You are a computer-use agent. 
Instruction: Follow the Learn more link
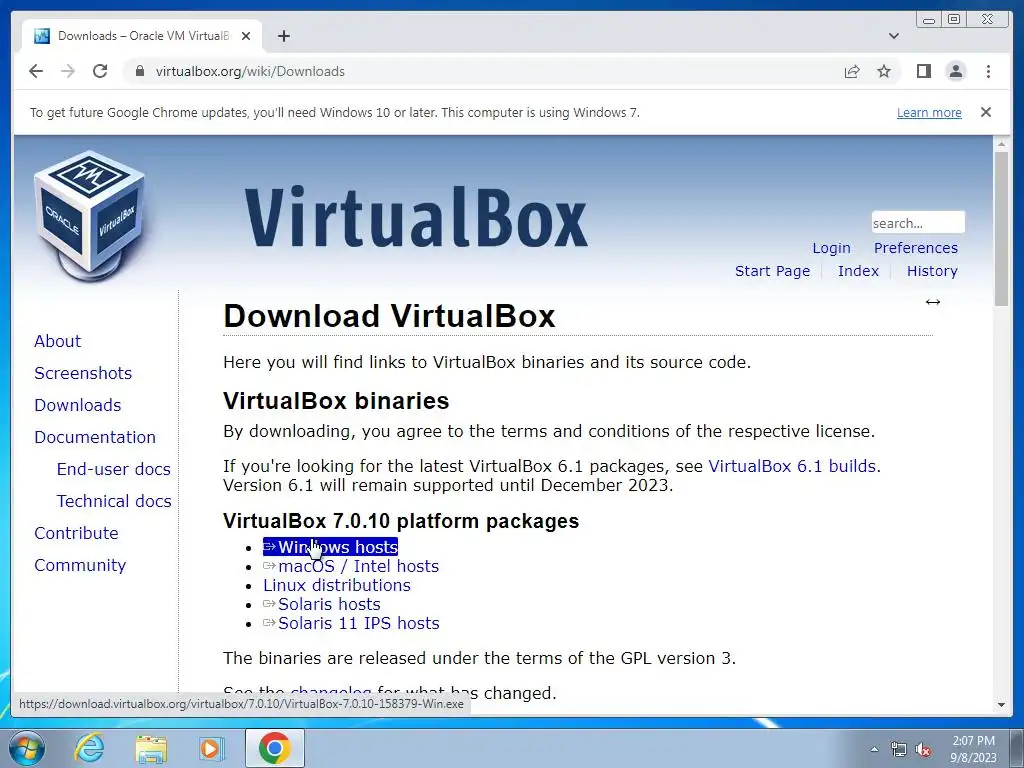pos(929,112)
